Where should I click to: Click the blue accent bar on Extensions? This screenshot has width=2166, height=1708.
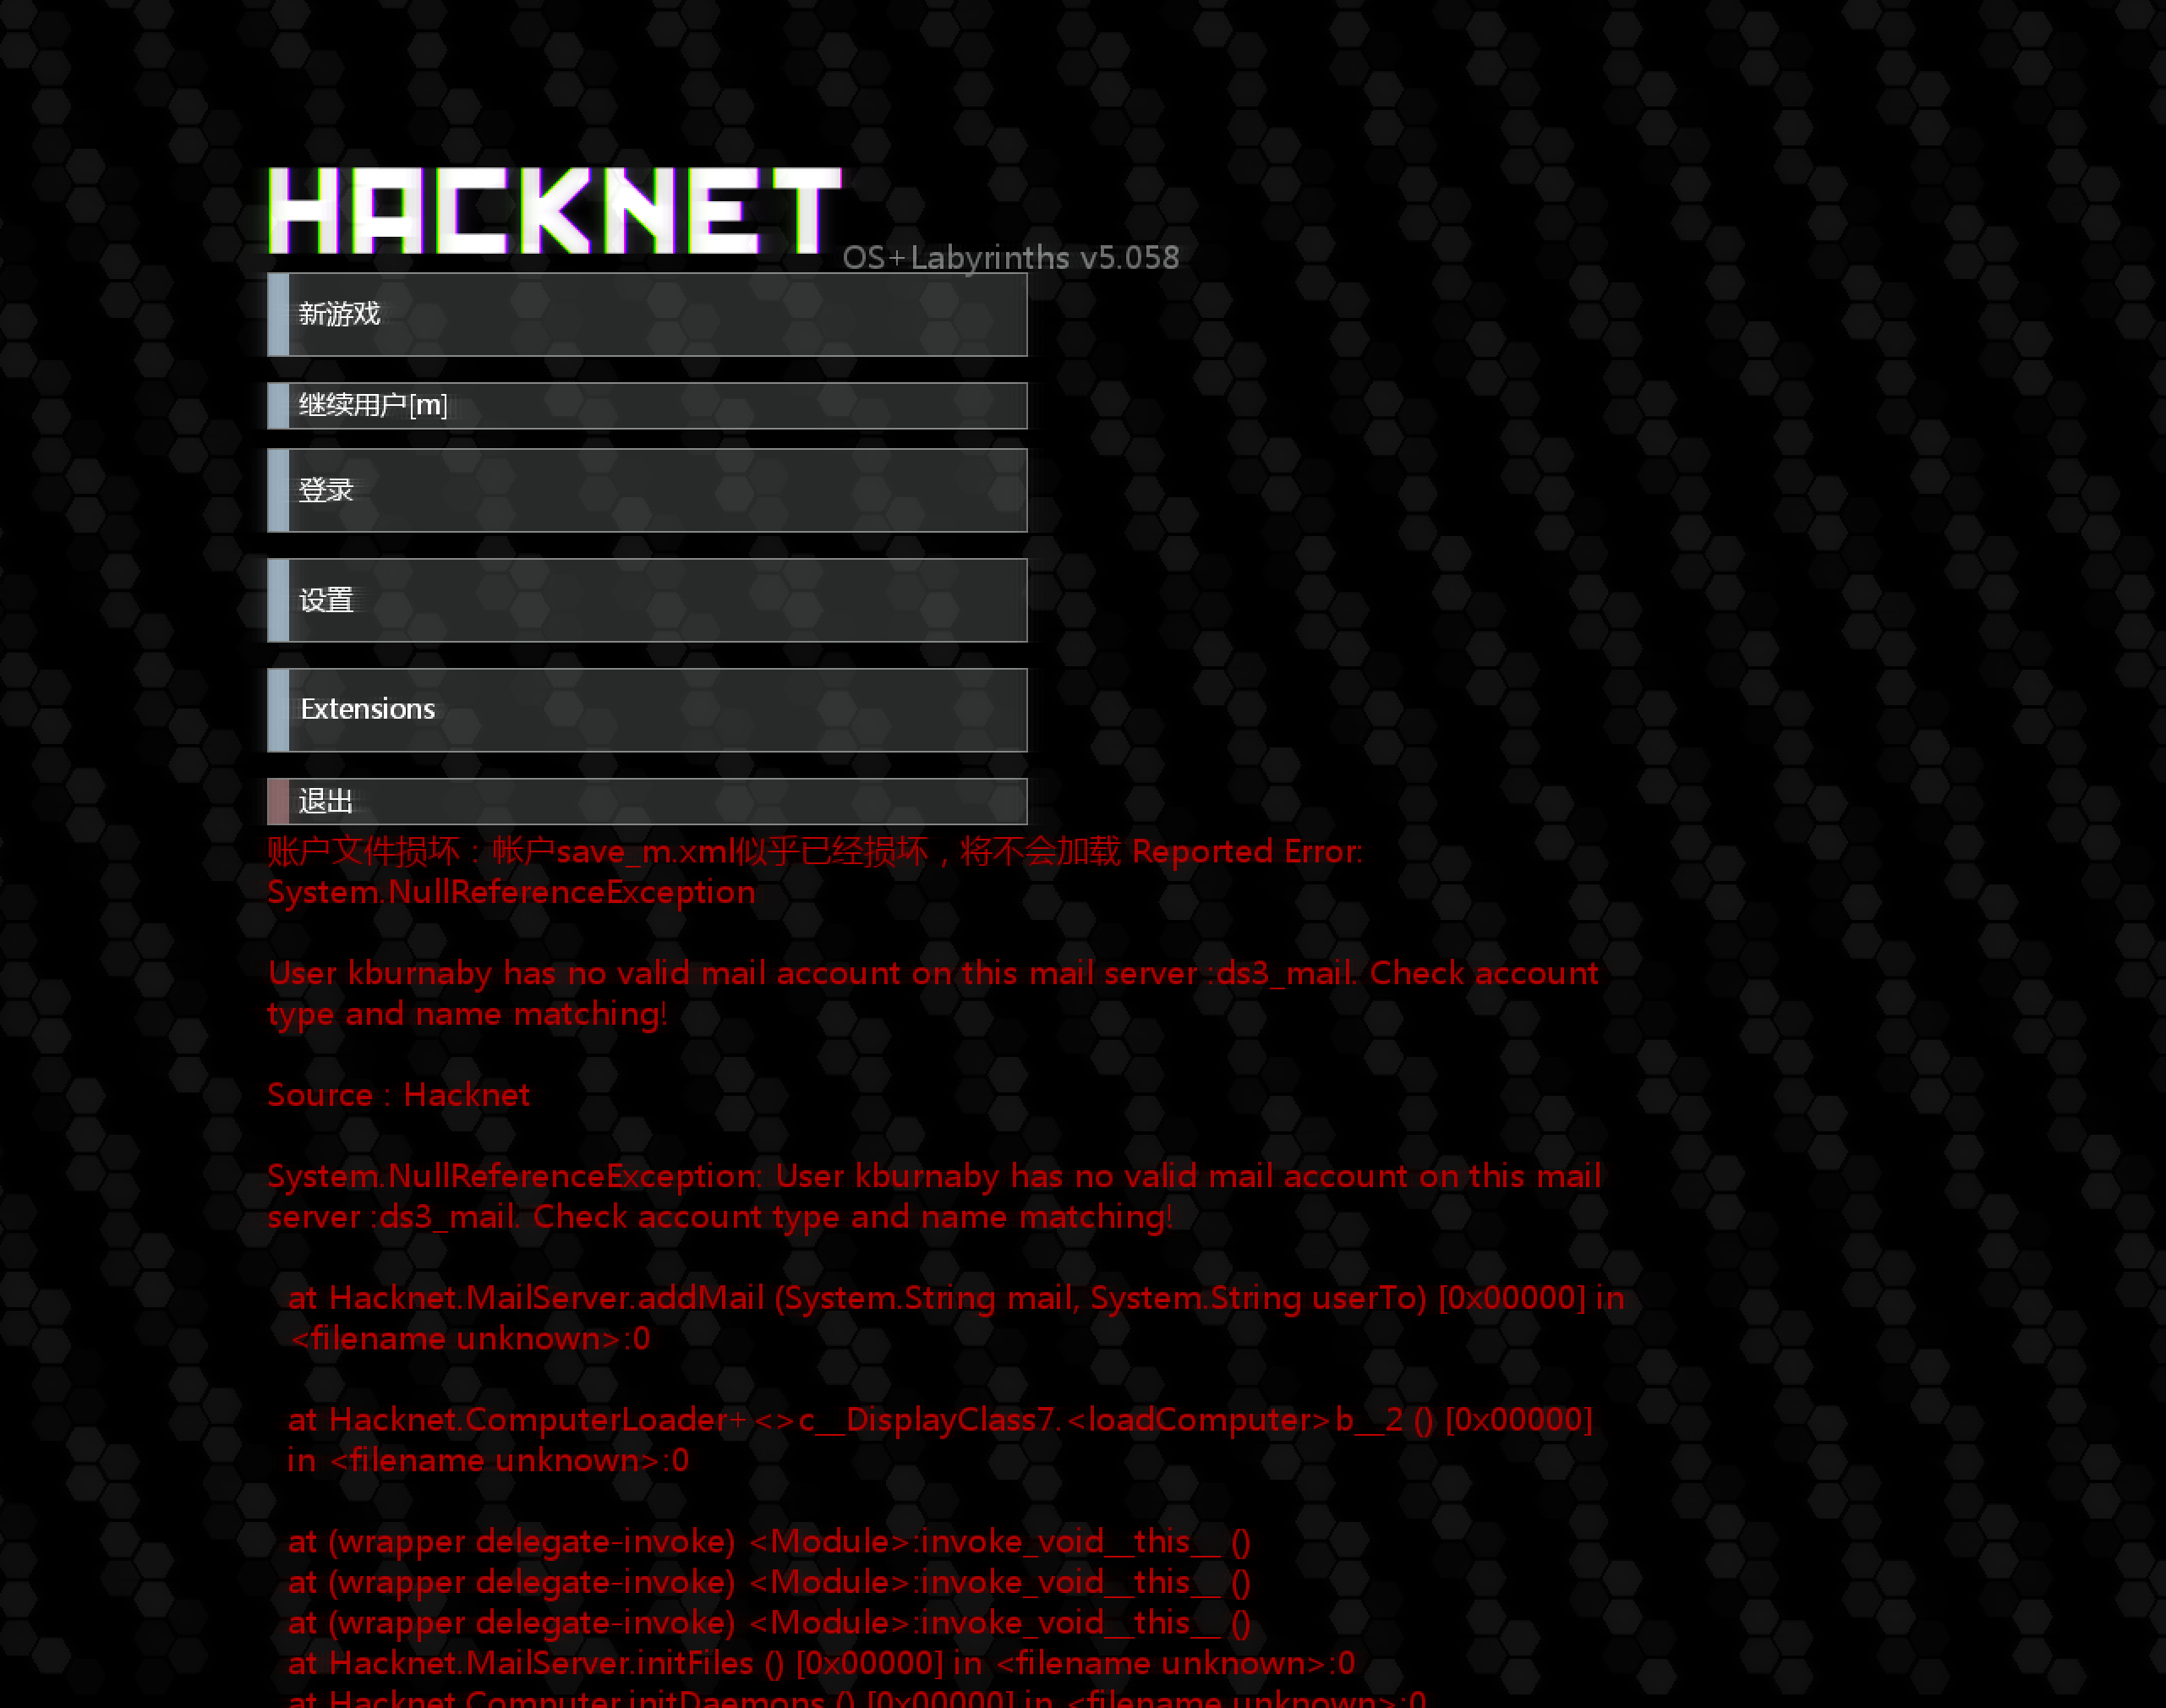click(x=278, y=710)
